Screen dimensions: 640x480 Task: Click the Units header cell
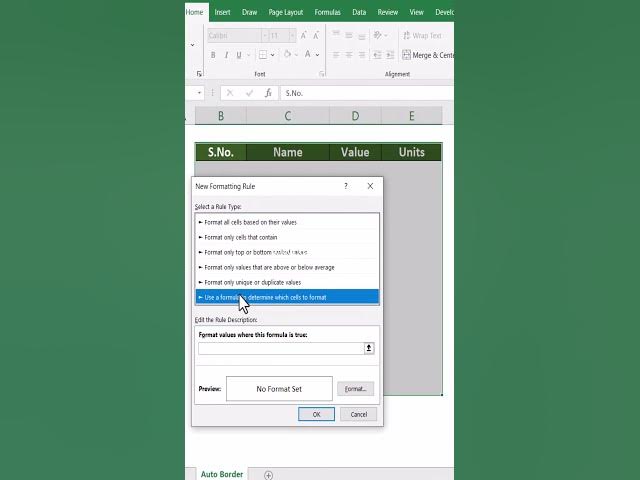tap(411, 152)
